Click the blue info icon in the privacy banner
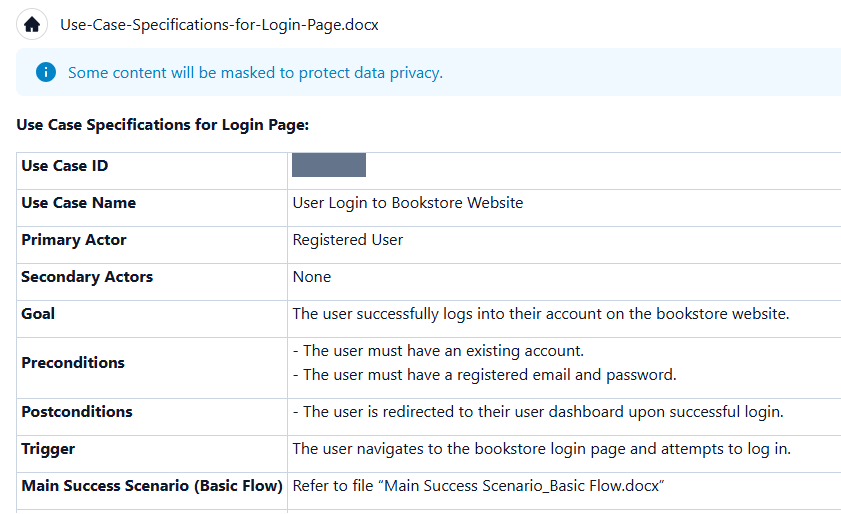Screen dimensions: 841x514 46,72
